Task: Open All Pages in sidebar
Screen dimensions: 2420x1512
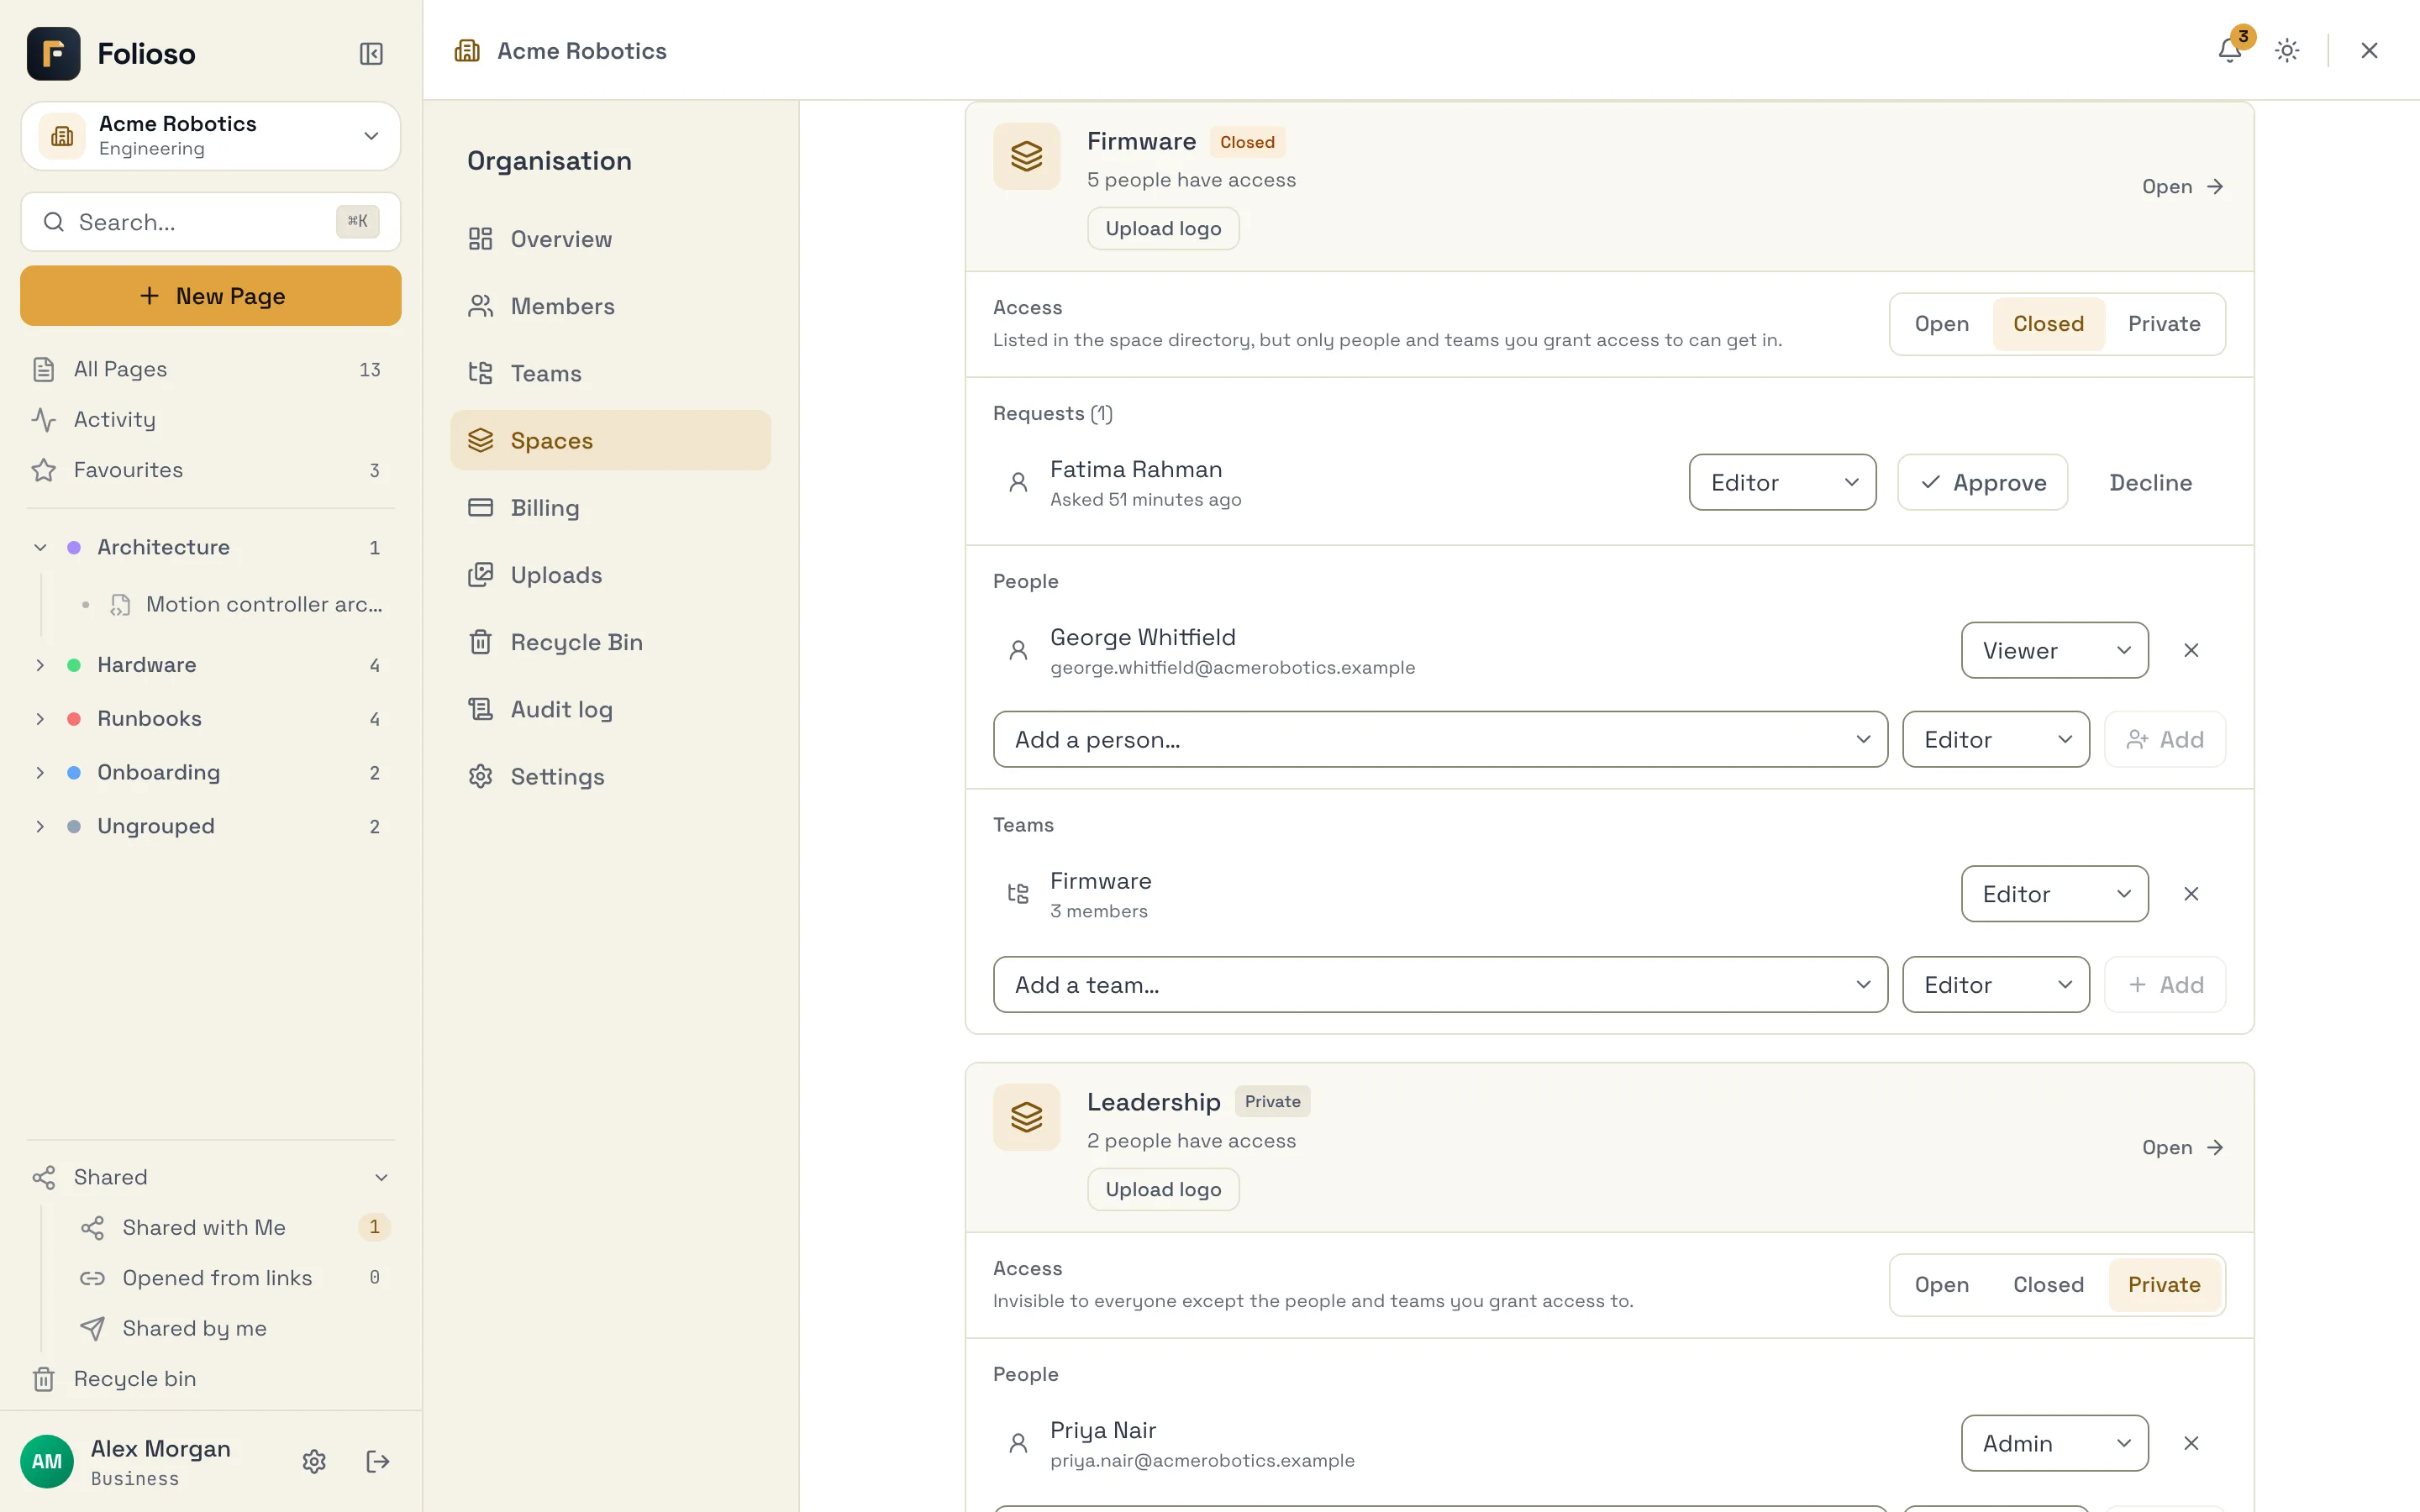Action: [210, 369]
